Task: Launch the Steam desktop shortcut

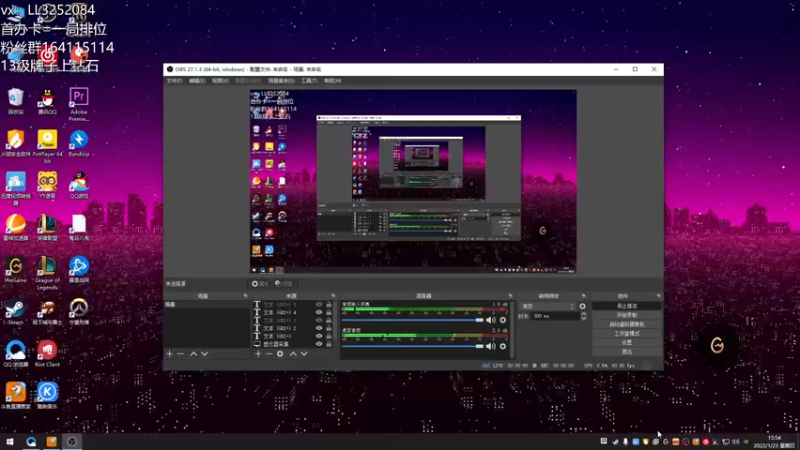Action: 15,312
